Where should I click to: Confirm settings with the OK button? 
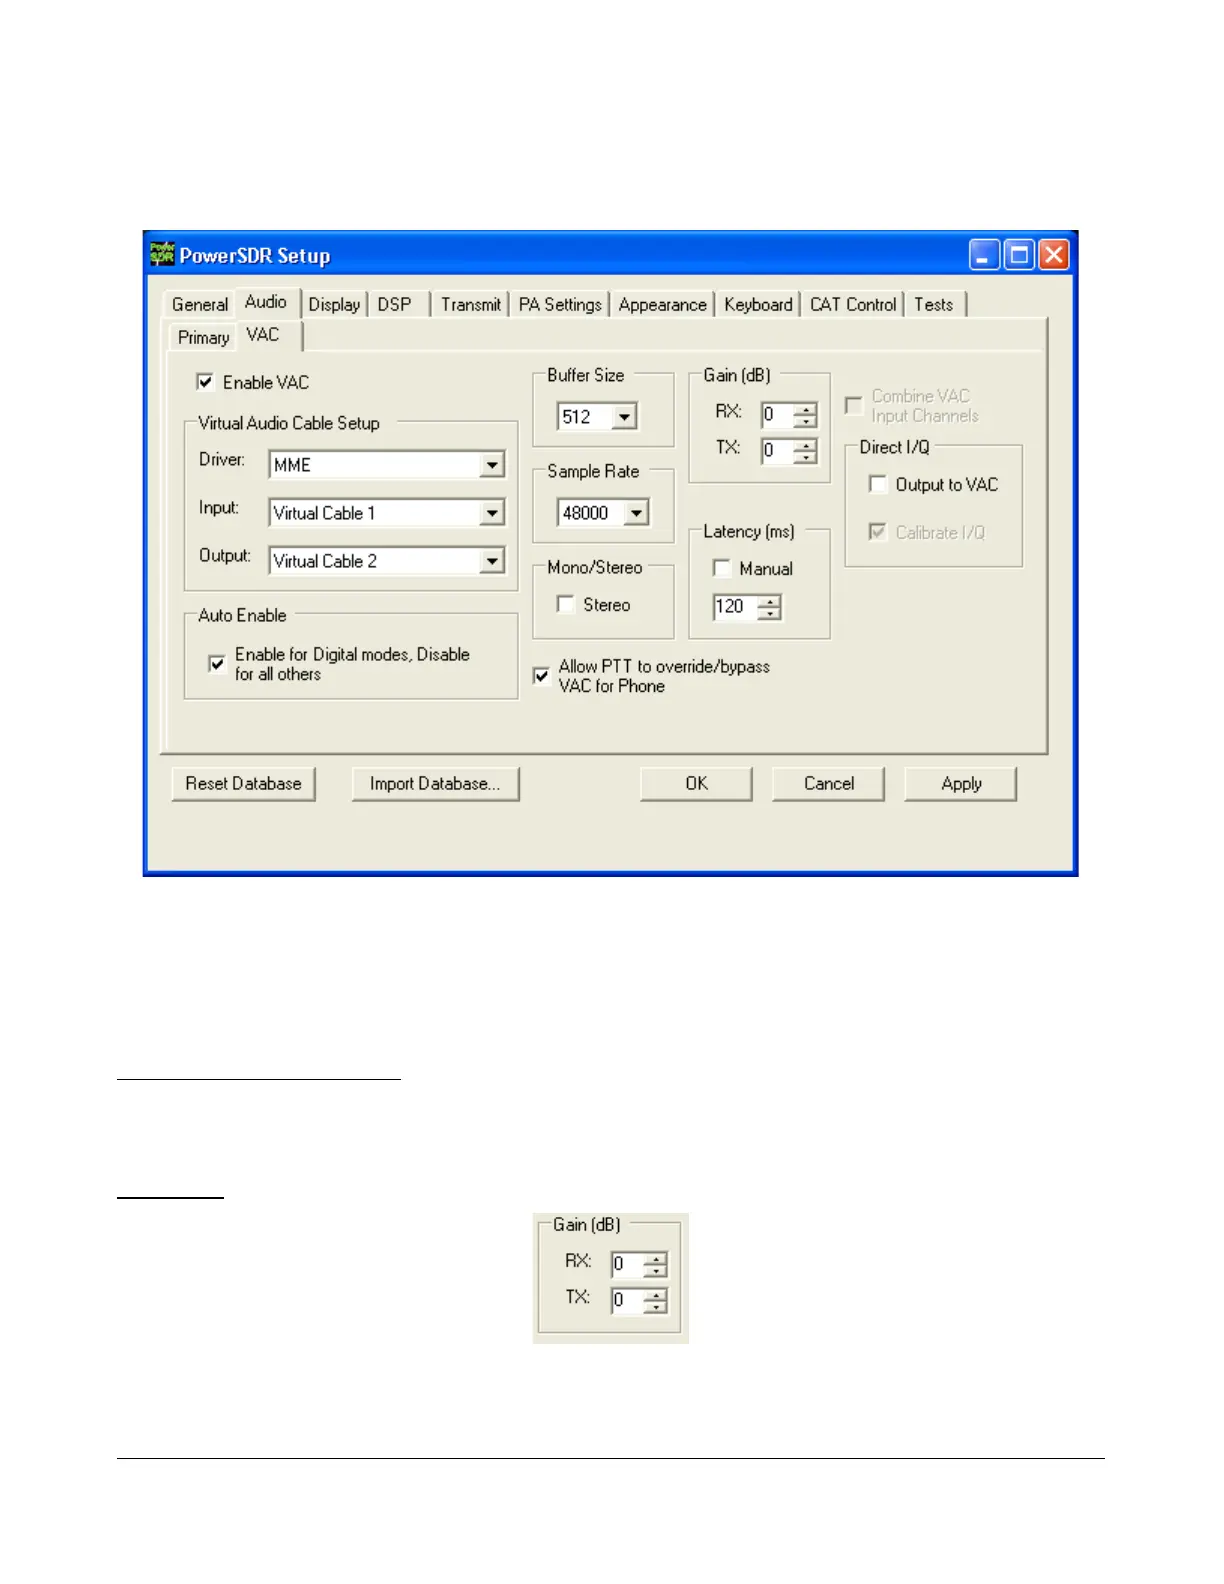[x=696, y=784]
